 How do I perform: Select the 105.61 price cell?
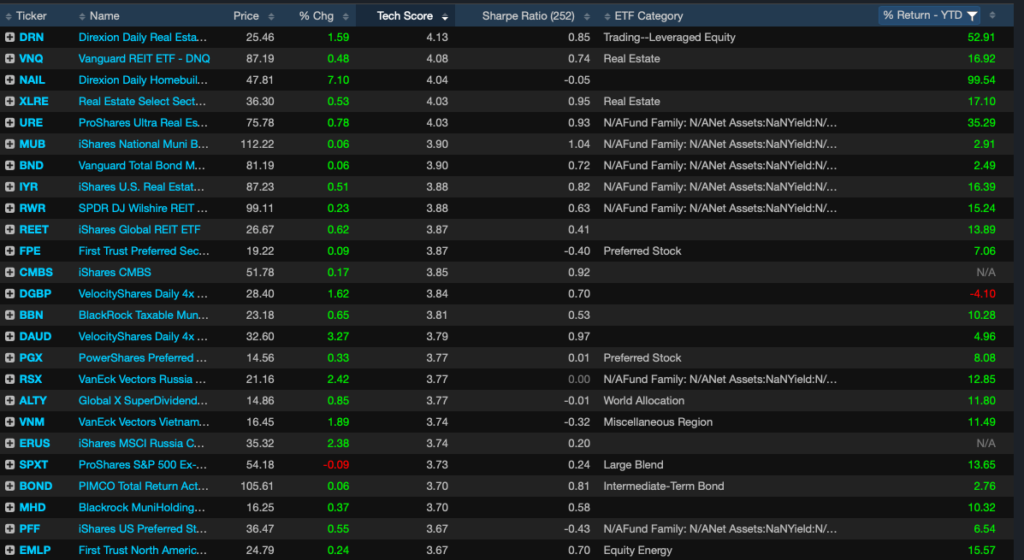257,486
